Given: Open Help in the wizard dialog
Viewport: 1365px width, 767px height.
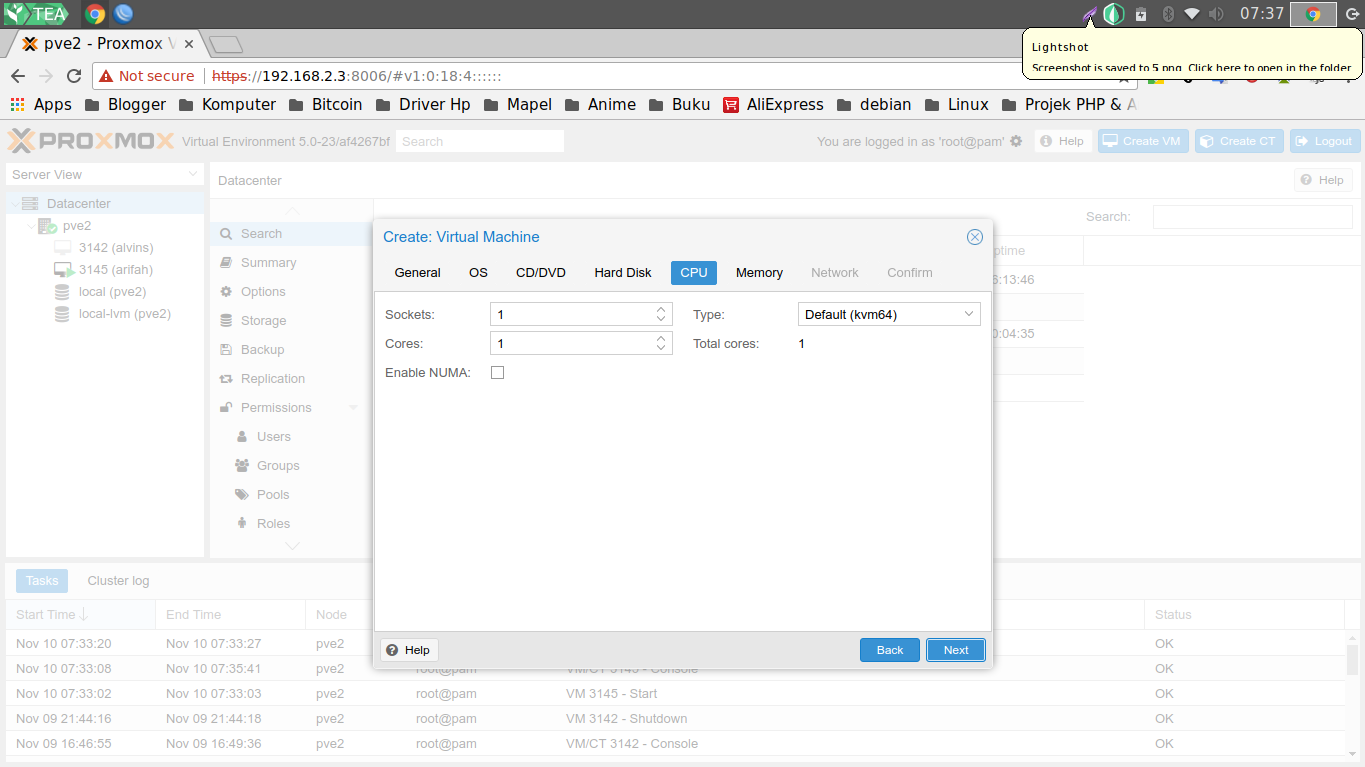Looking at the screenshot, I should point(409,650).
